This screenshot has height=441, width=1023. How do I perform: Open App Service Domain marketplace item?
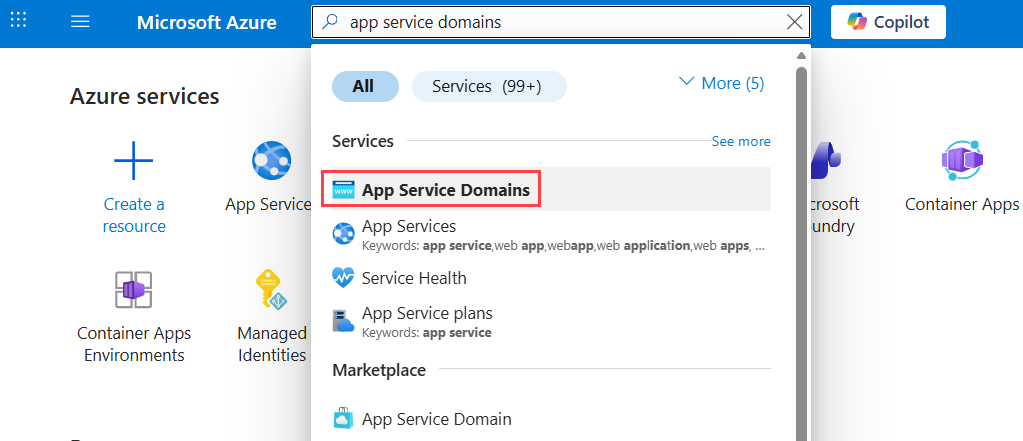551,419
